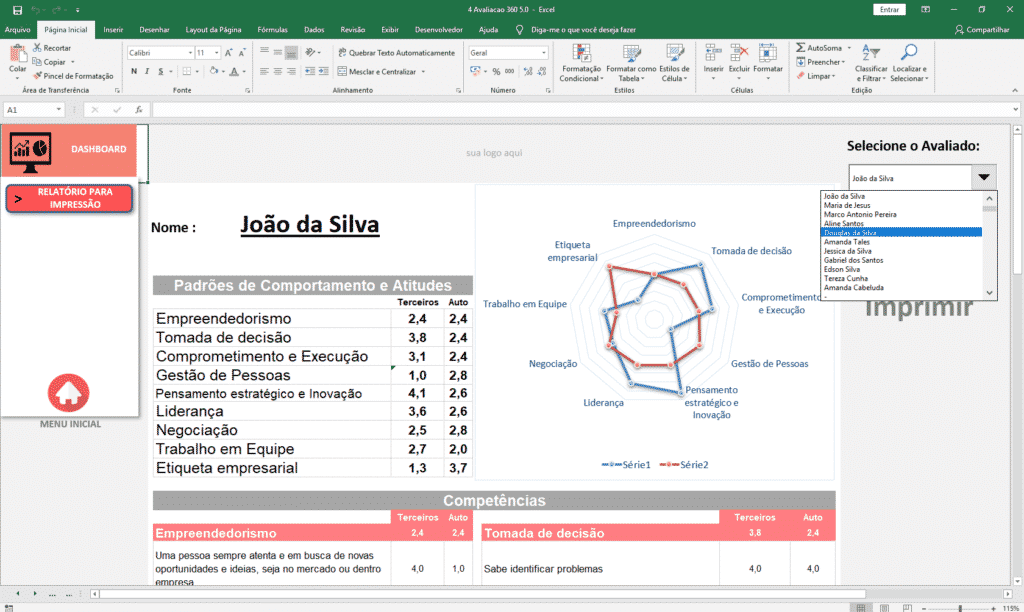Screen dimensions: 1024x612
Task: Open Formatar como Tabela
Action: click(631, 63)
